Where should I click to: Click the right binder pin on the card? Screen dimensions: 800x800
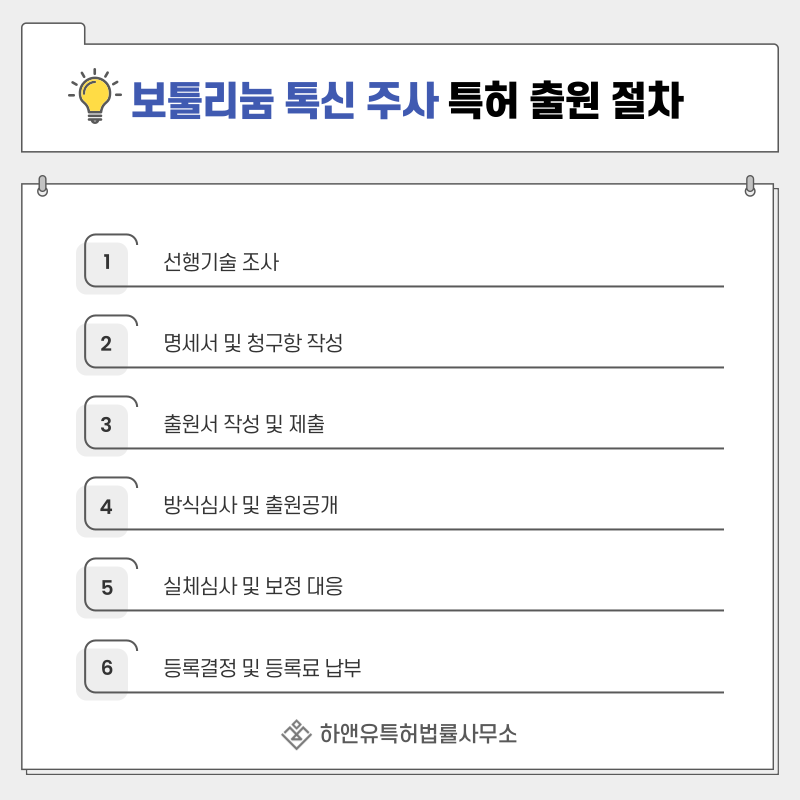pos(750,186)
